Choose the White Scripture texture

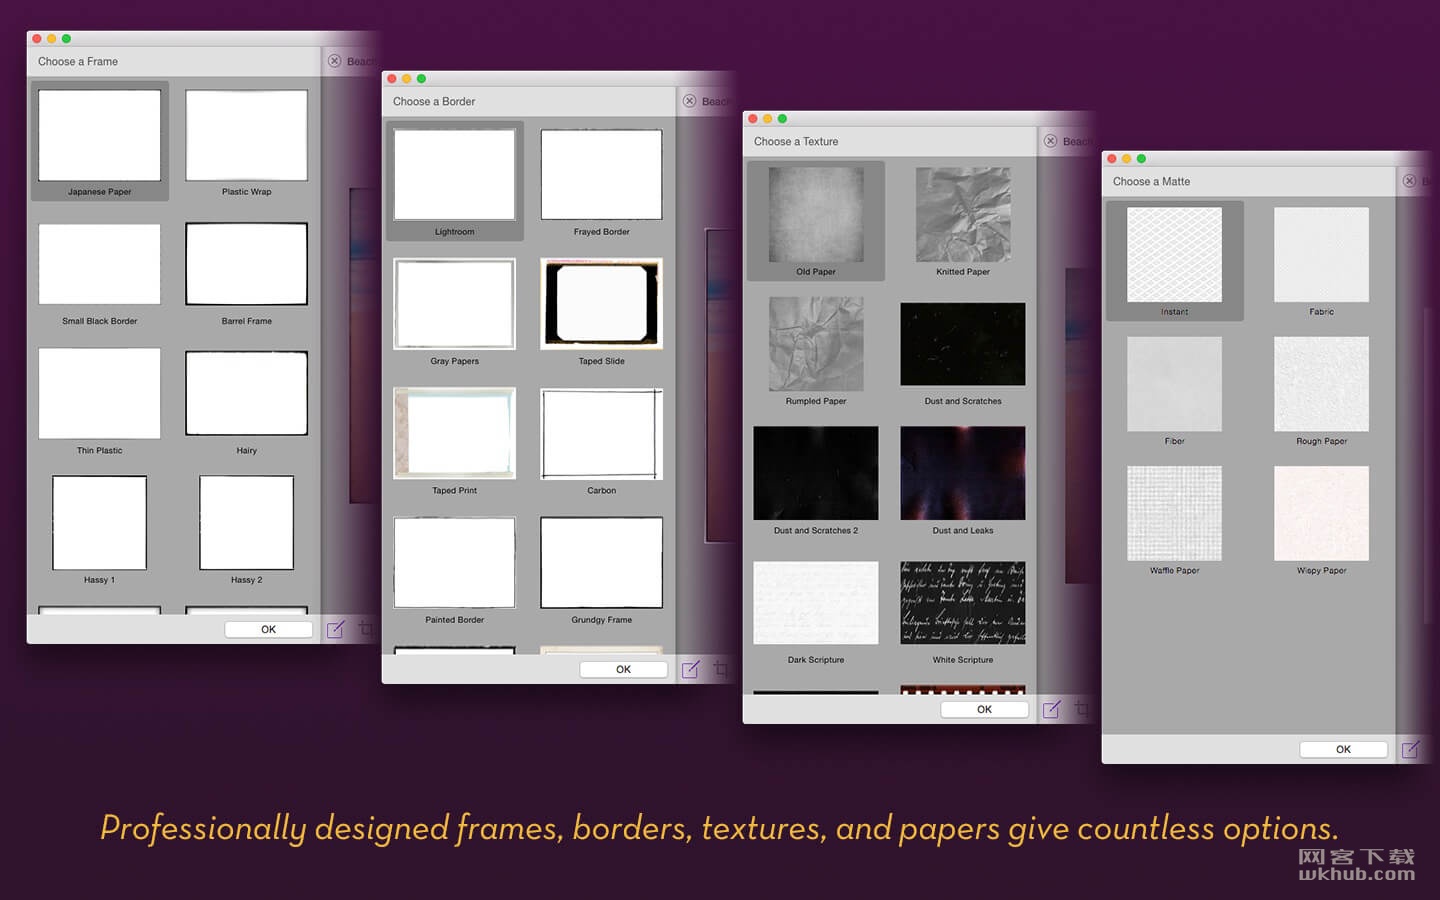point(963,602)
